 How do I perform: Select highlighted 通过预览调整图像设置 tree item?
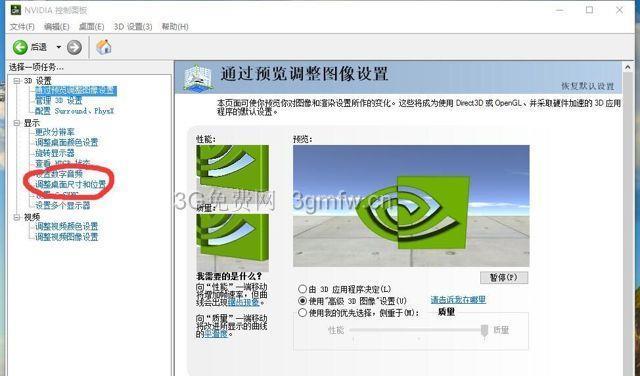(x=76, y=90)
